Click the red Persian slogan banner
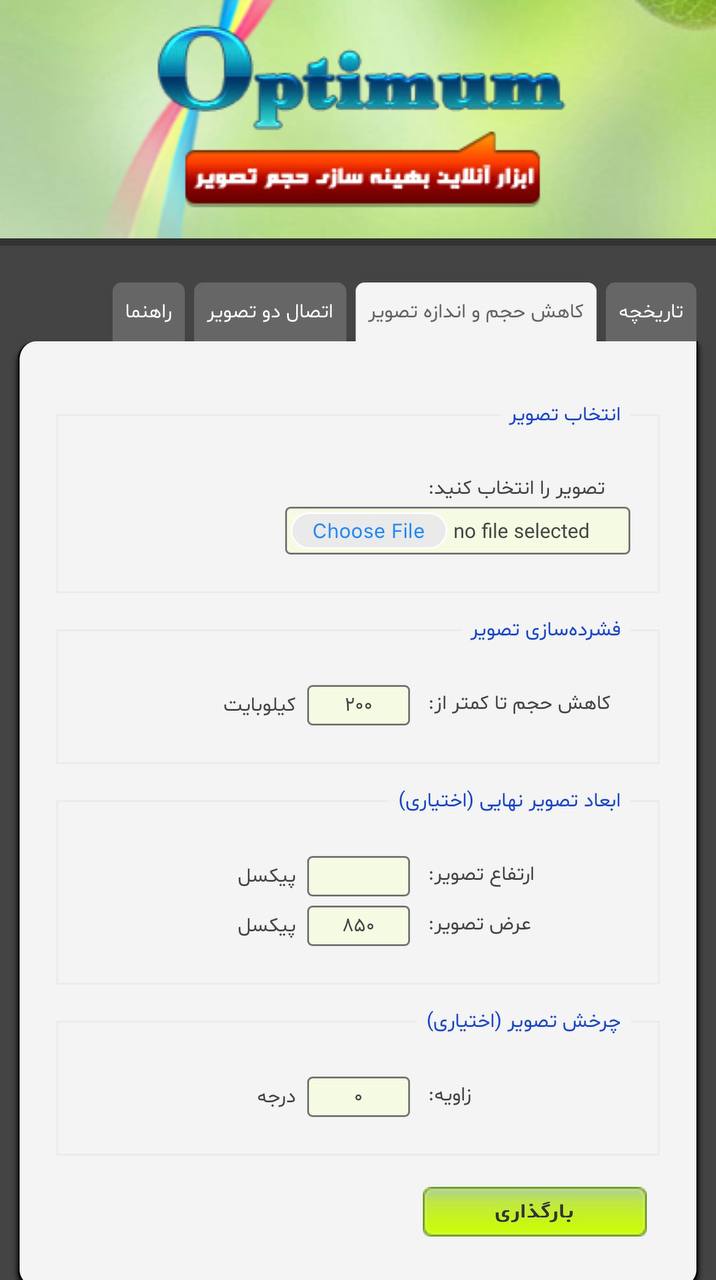 (x=362, y=178)
